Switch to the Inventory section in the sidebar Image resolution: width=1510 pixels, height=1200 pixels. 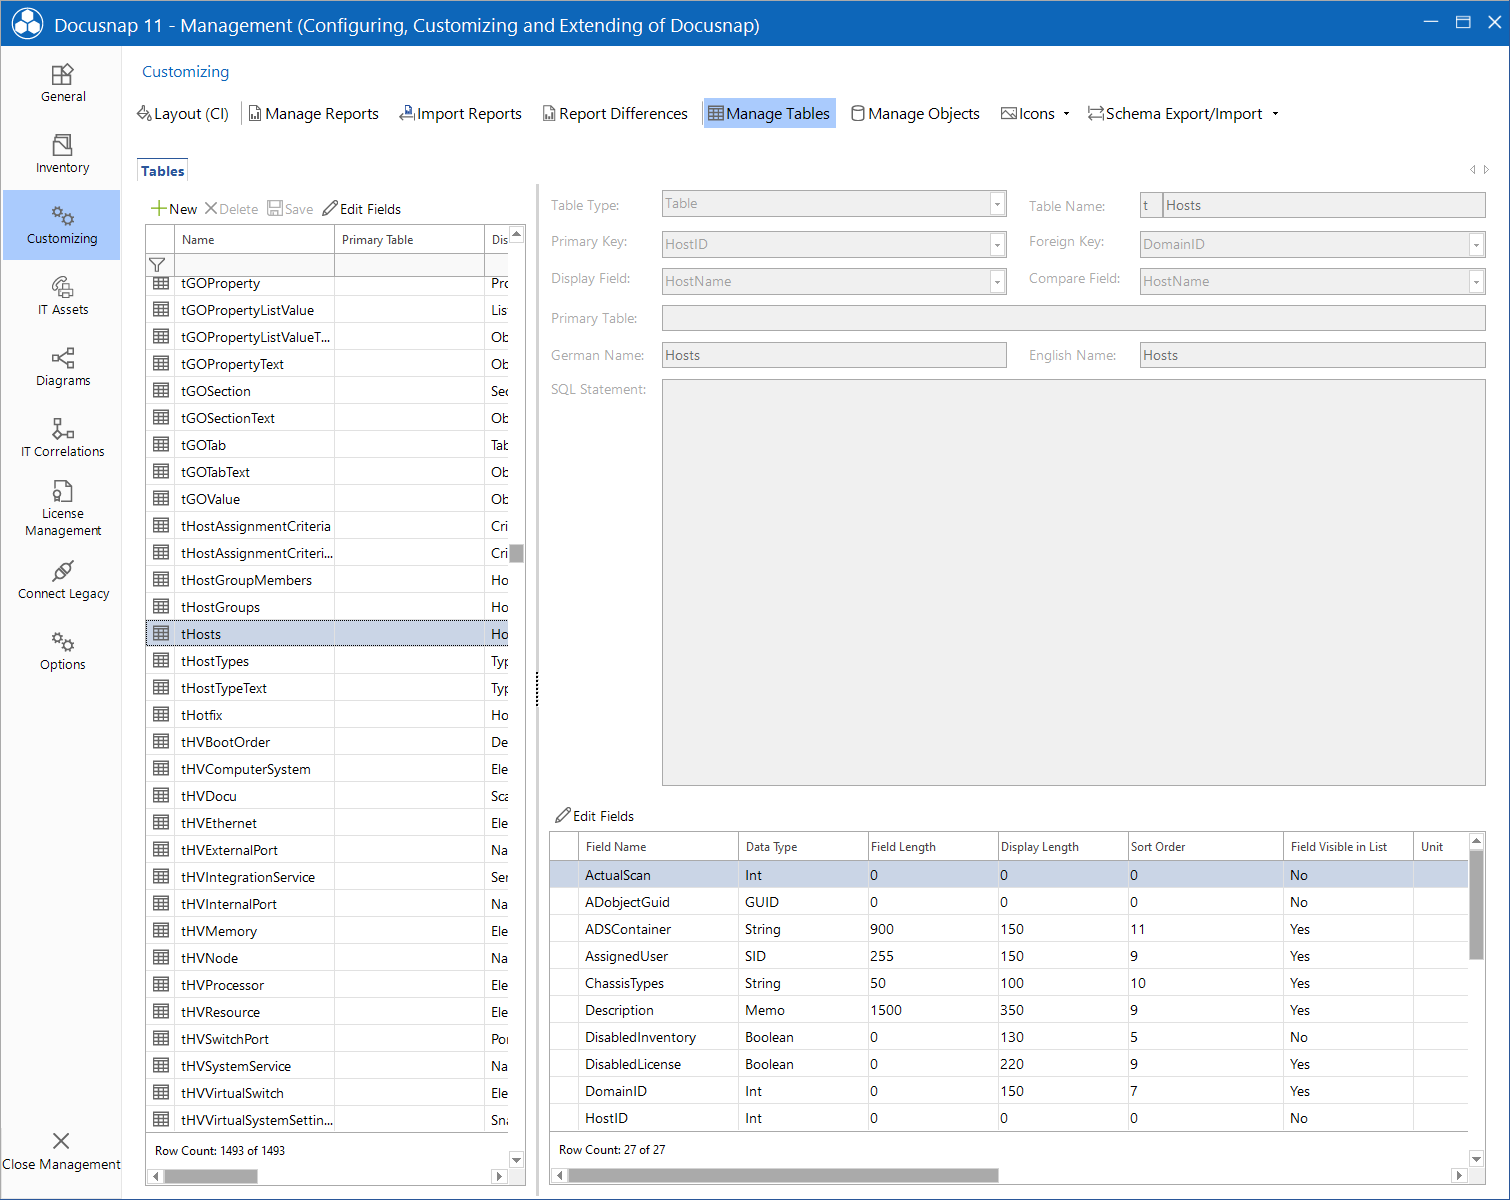pyautogui.click(x=62, y=154)
